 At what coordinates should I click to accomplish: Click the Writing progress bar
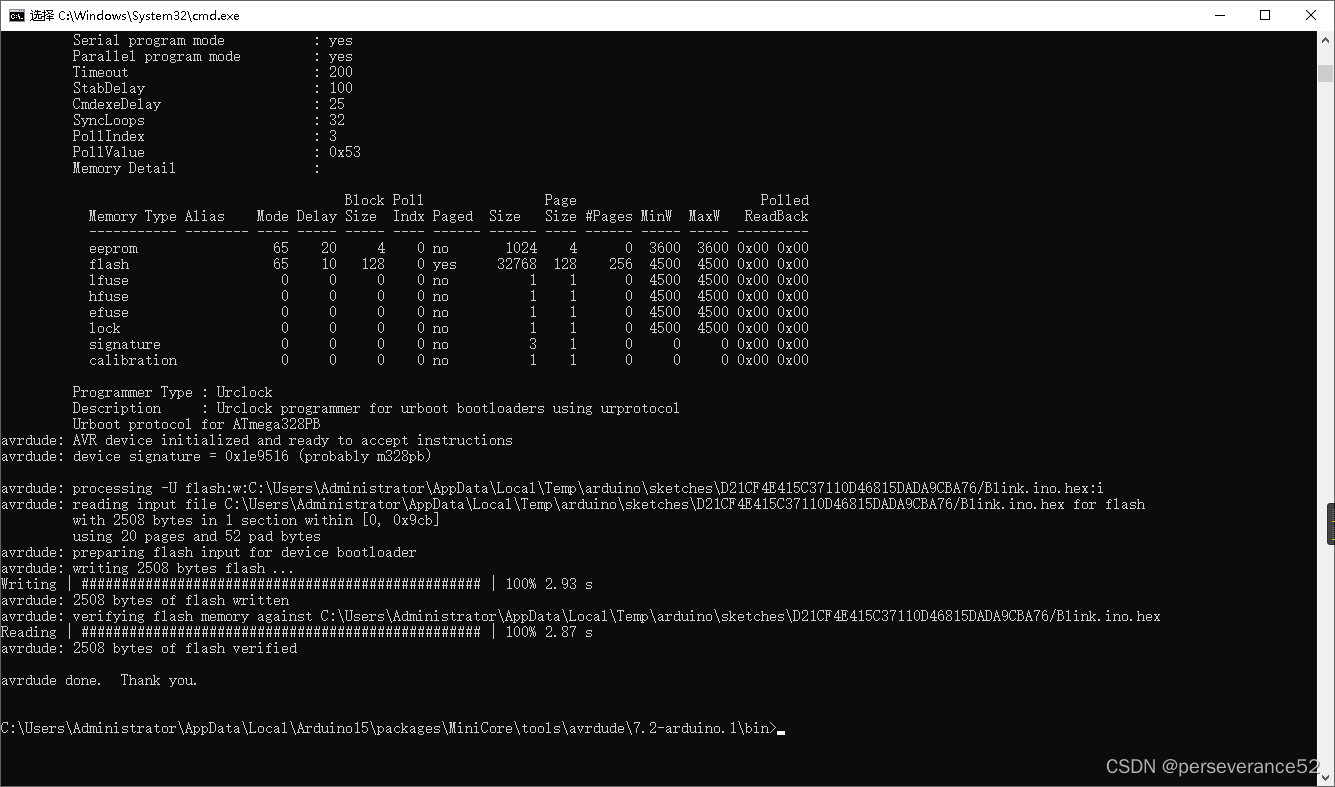[x=280, y=584]
